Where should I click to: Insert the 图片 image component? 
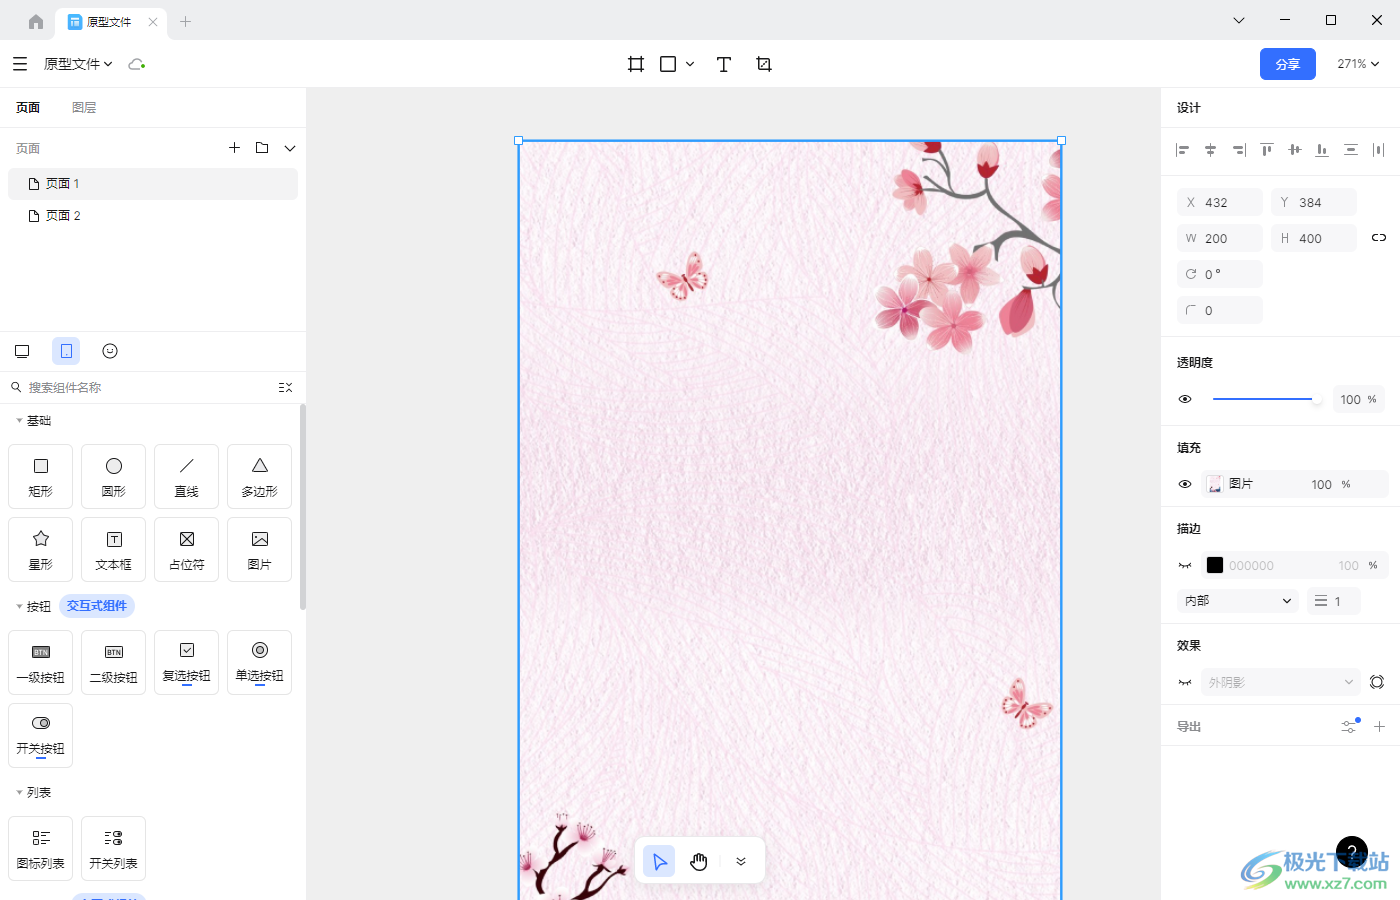coord(260,549)
